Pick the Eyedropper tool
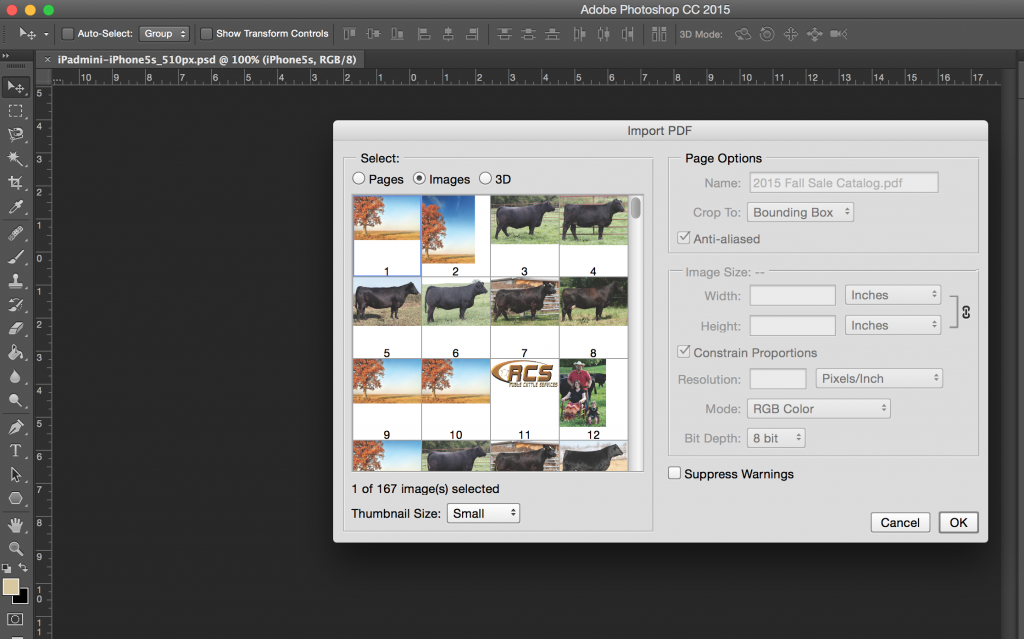This screenshot has width=1024, height=639. pos(16,208)
